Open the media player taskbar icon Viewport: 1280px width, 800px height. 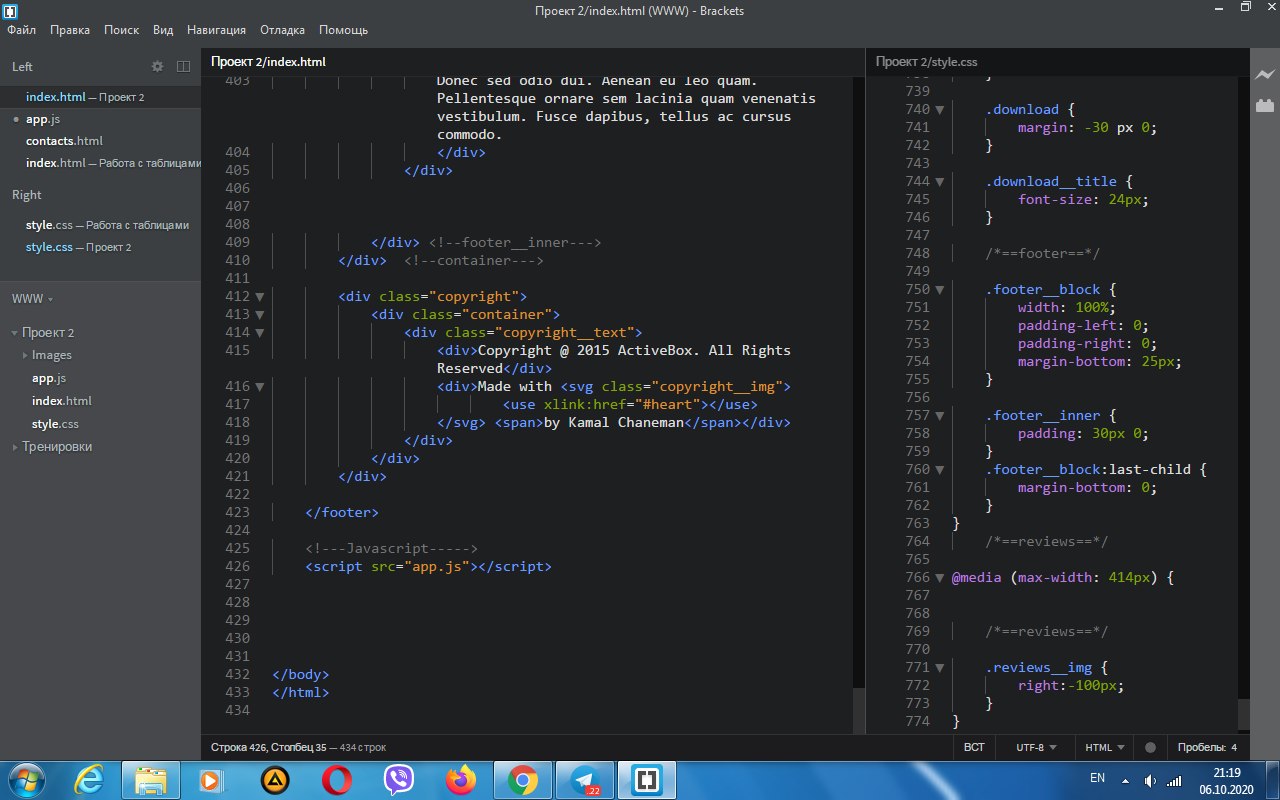point(211,779)
